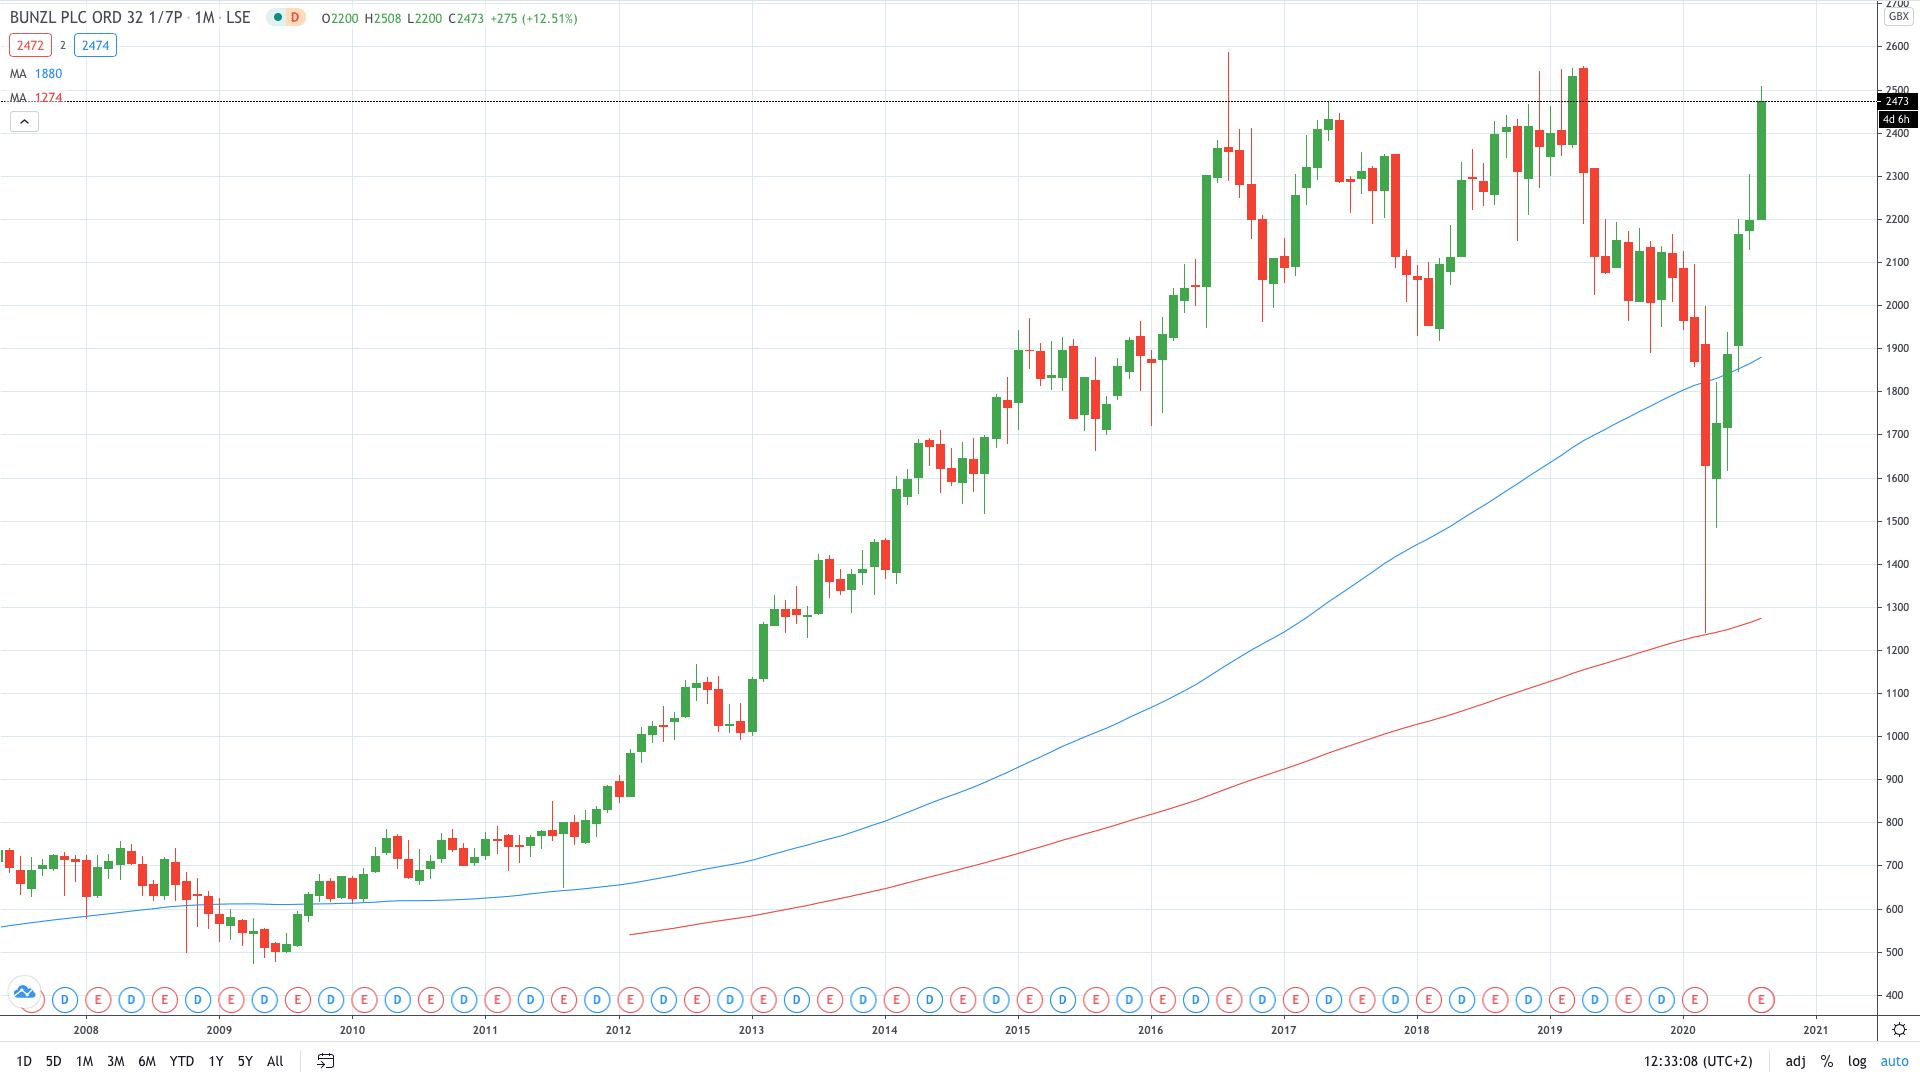1920x1080 pixels.
Task: Collapse the indicator legend with the arrow
Action: coord(24,122)
